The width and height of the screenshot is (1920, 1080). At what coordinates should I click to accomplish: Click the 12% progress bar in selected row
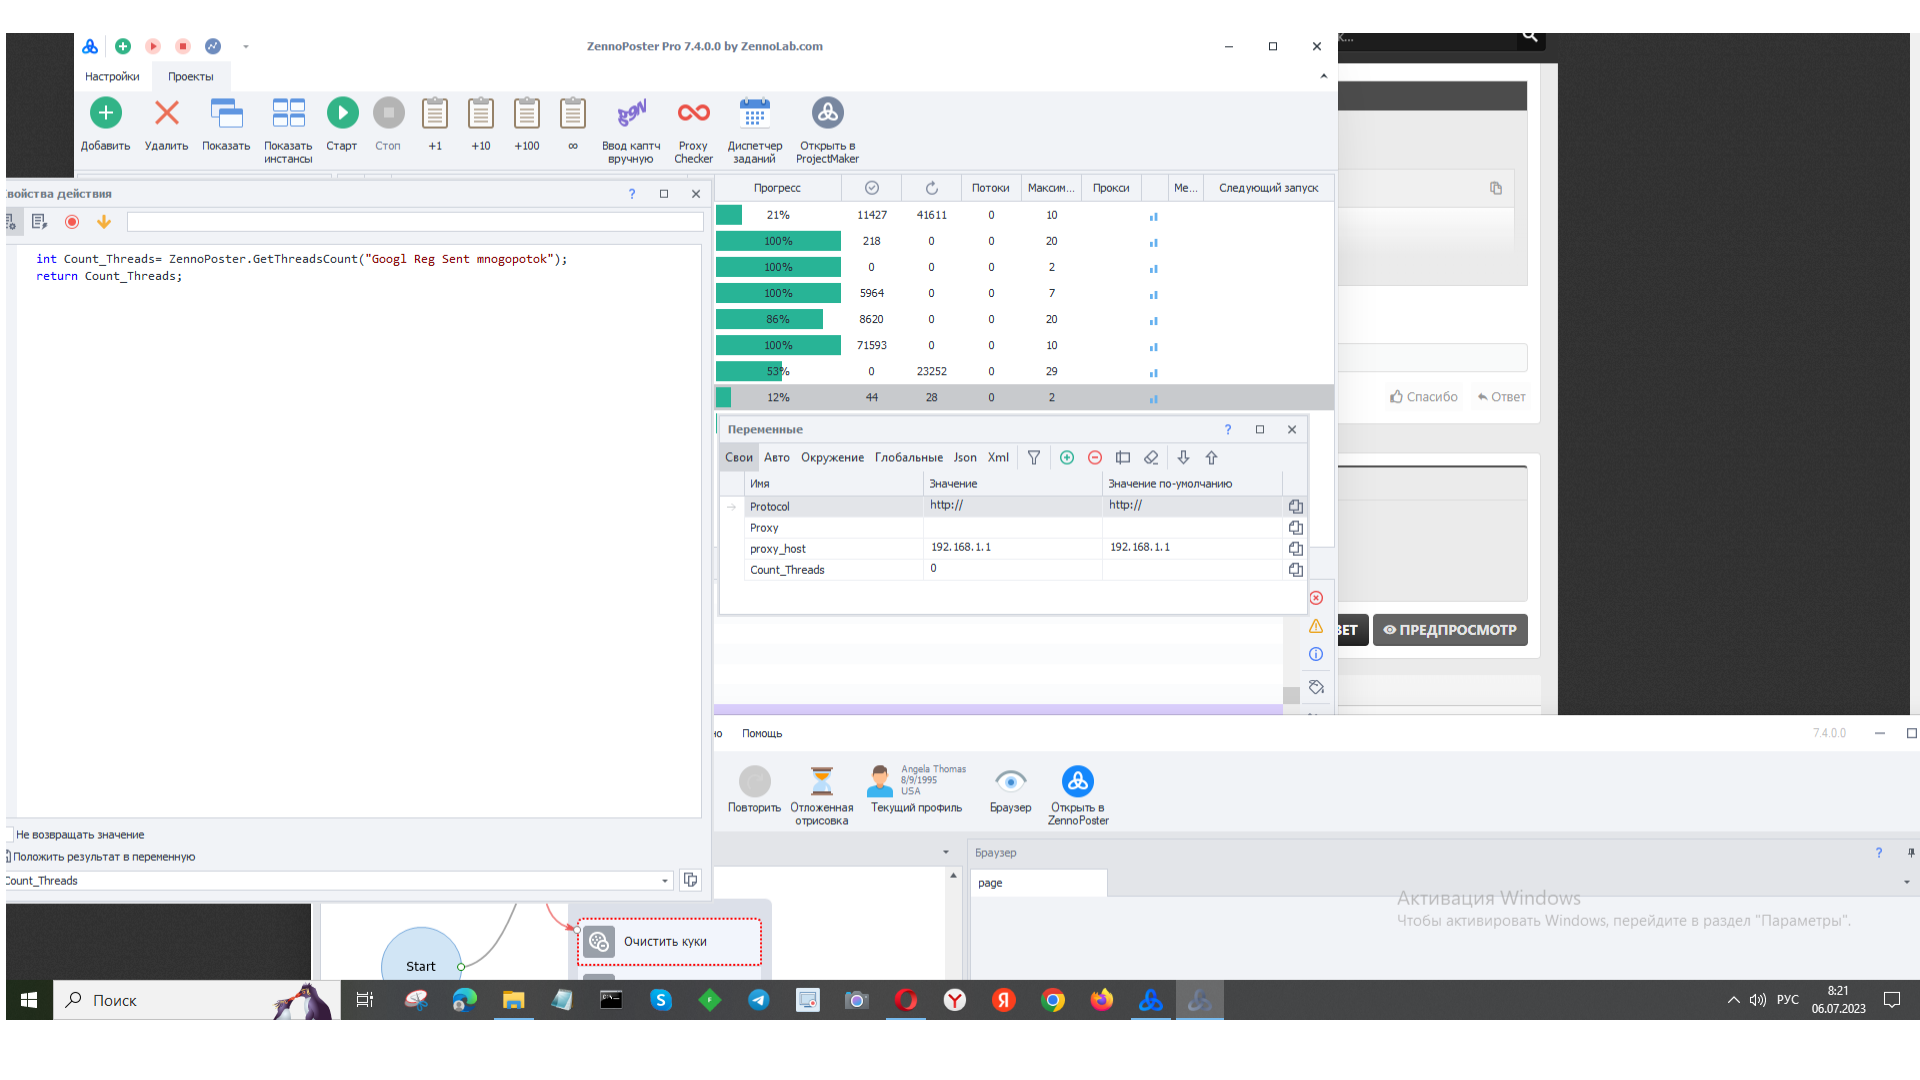[778, 397]
